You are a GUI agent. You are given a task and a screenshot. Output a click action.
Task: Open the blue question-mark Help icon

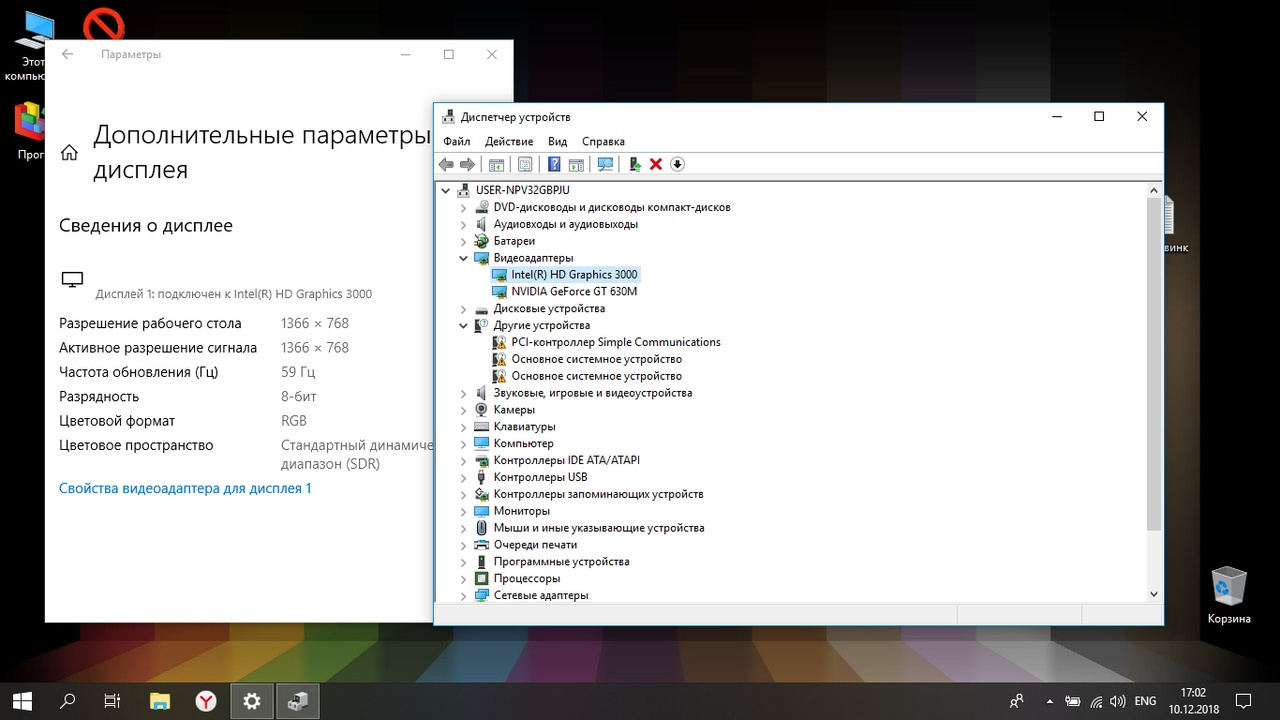click(x=554, y=164)
